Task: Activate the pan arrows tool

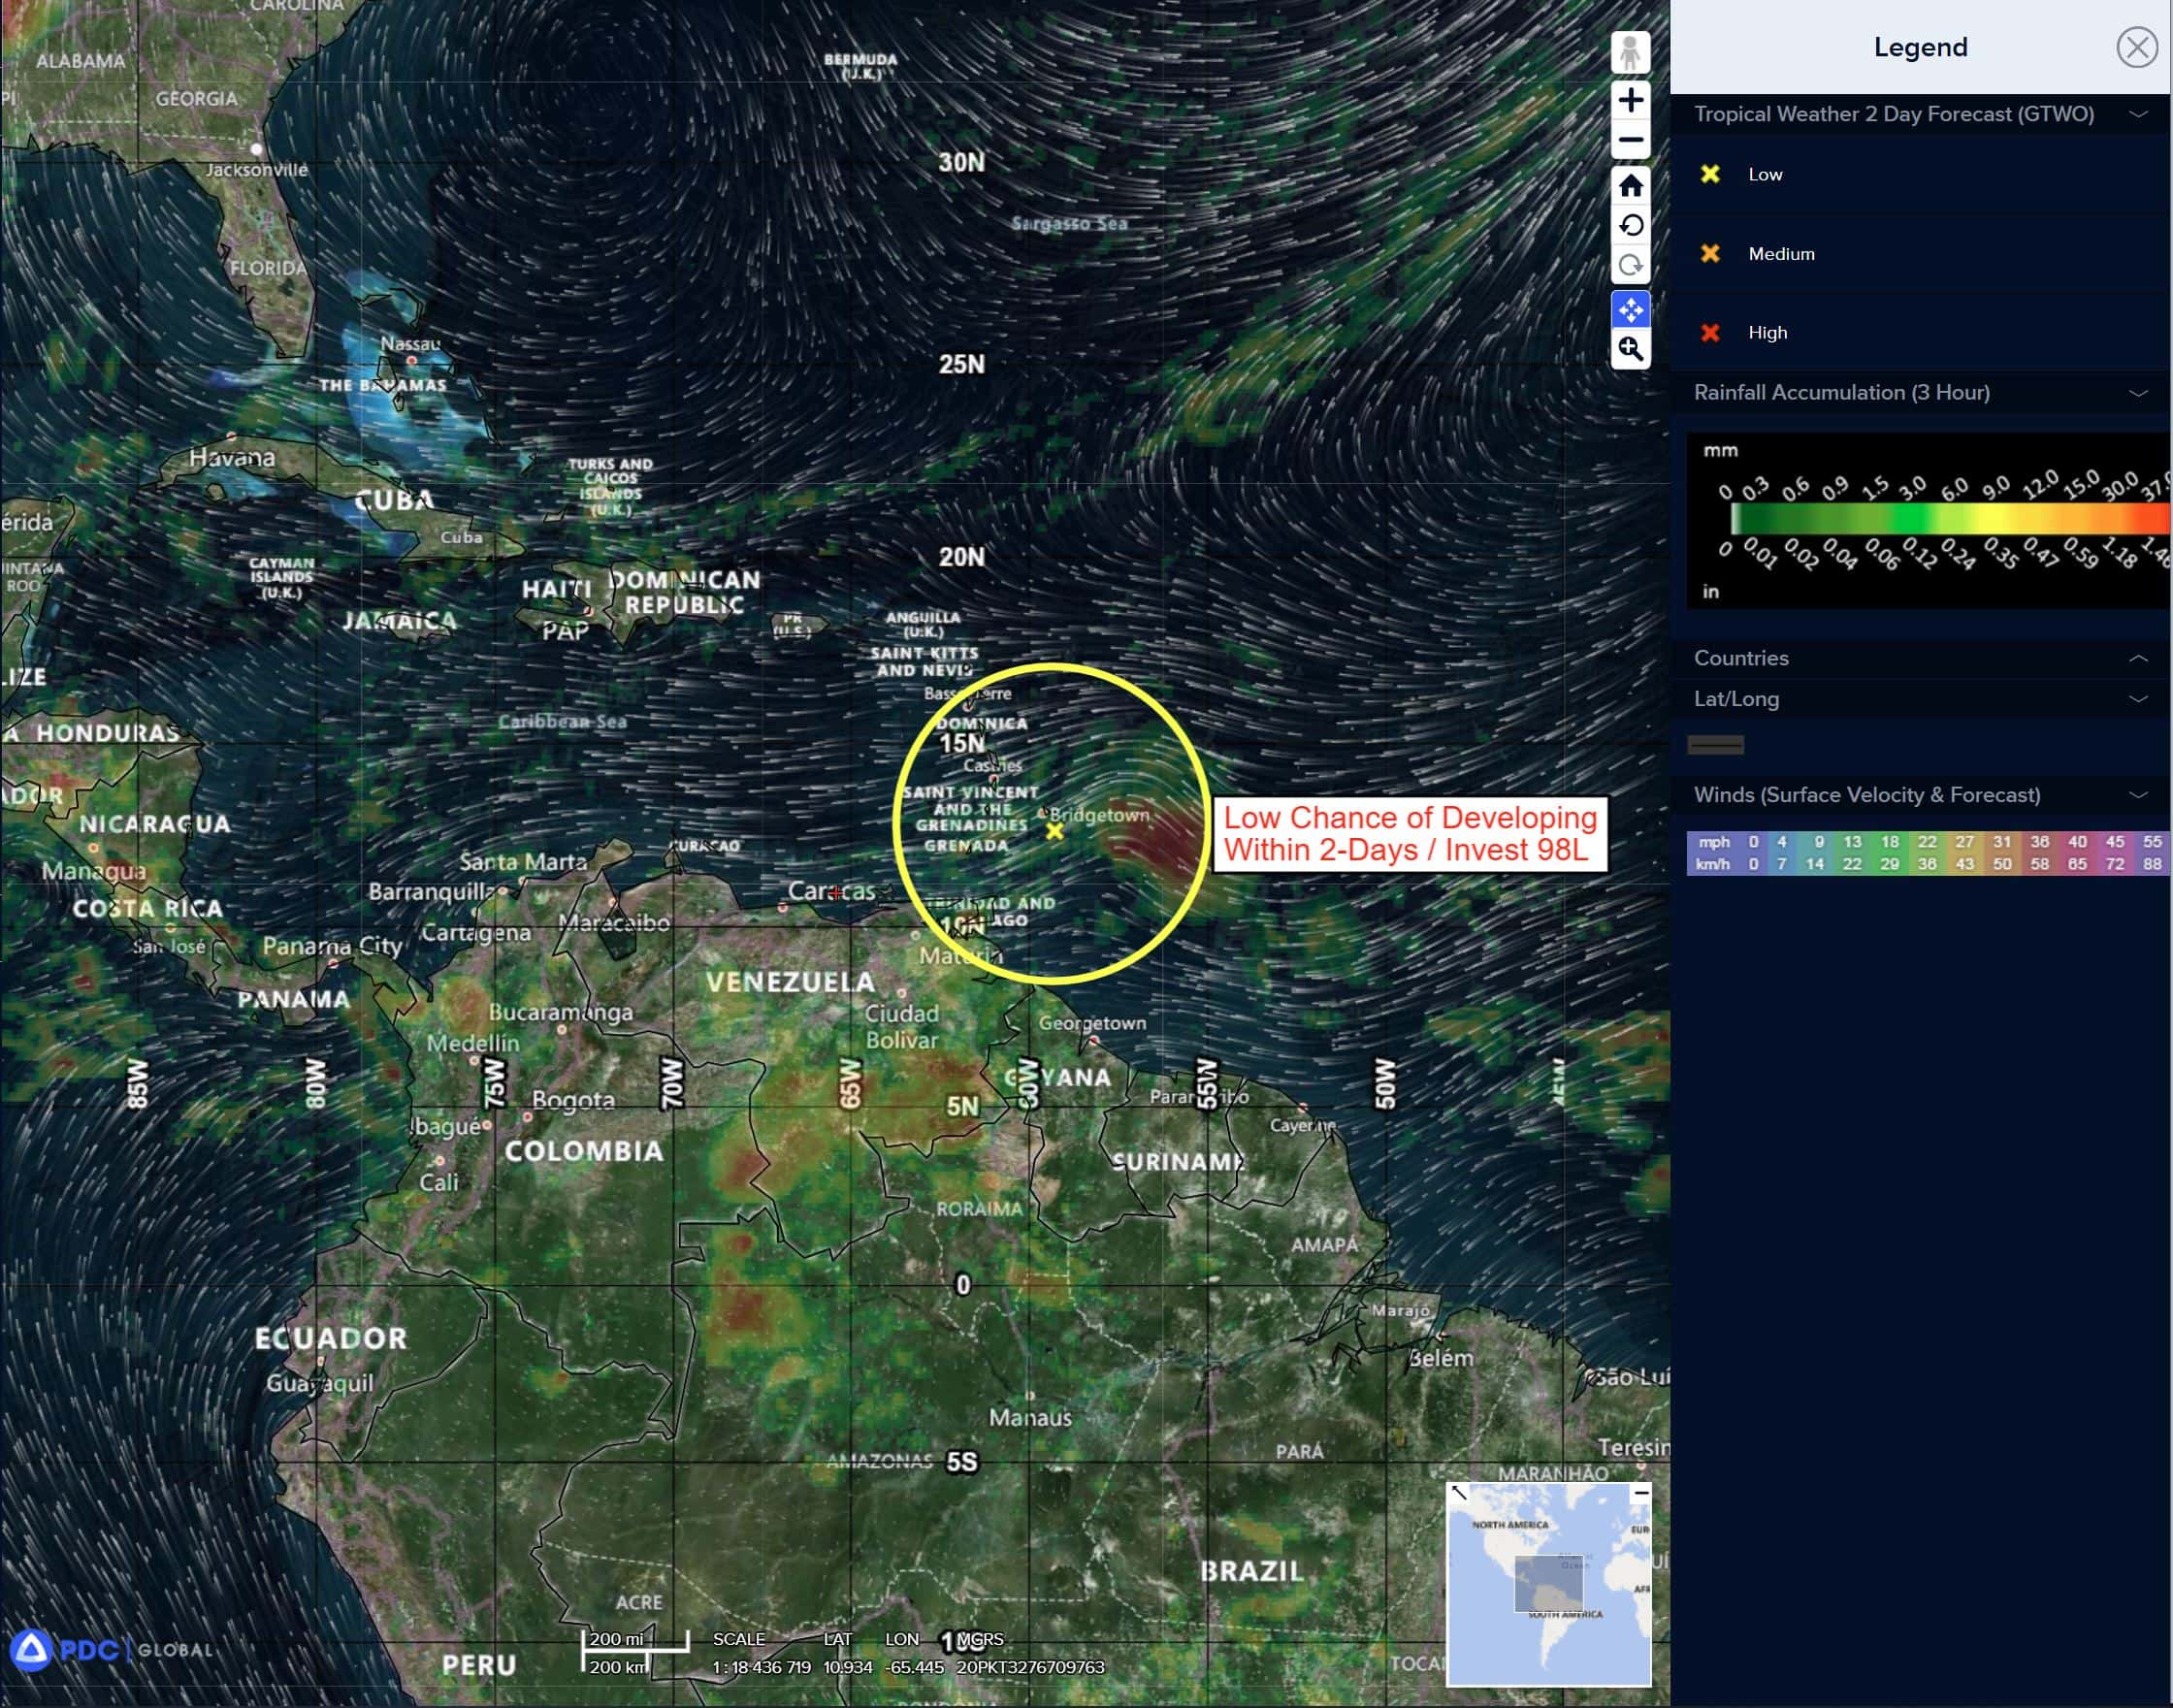Action: tap(1630, 310)
